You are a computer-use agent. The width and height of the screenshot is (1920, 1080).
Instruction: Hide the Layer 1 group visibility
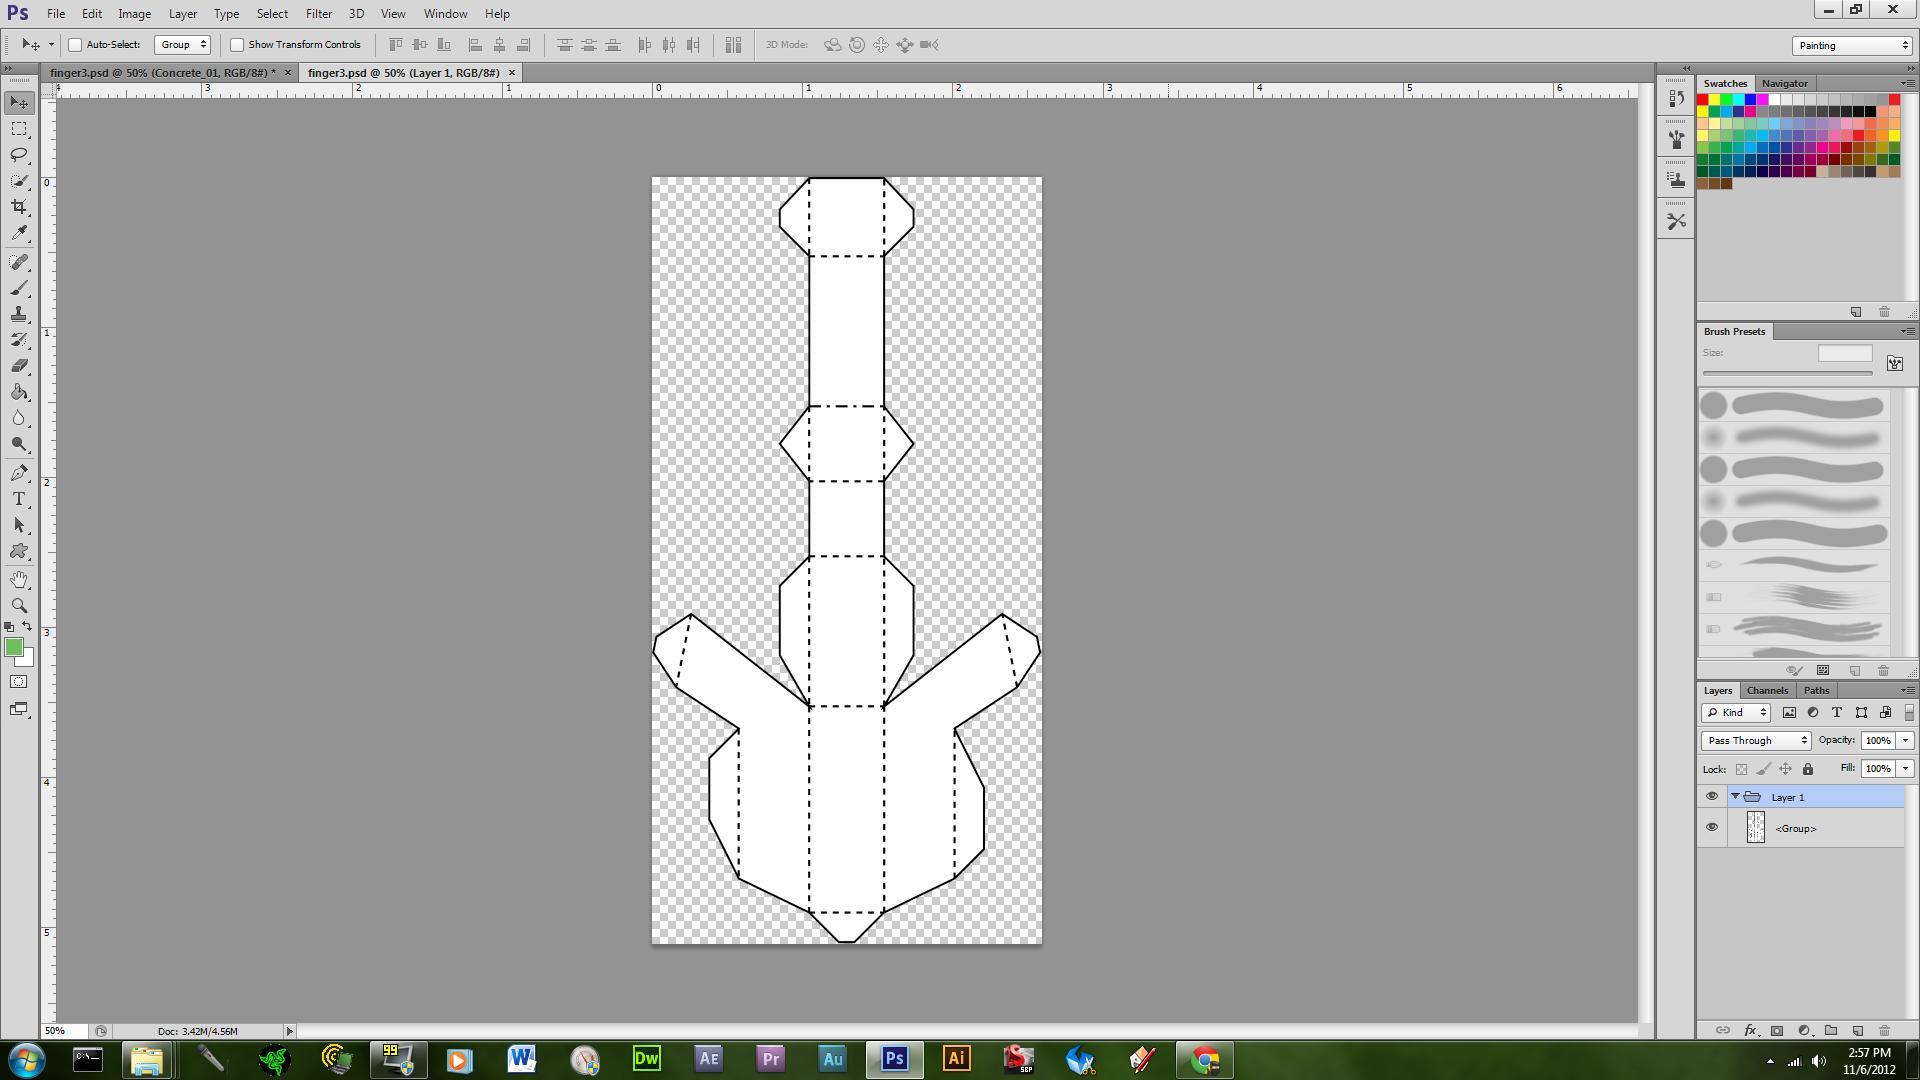point(1712,797)
